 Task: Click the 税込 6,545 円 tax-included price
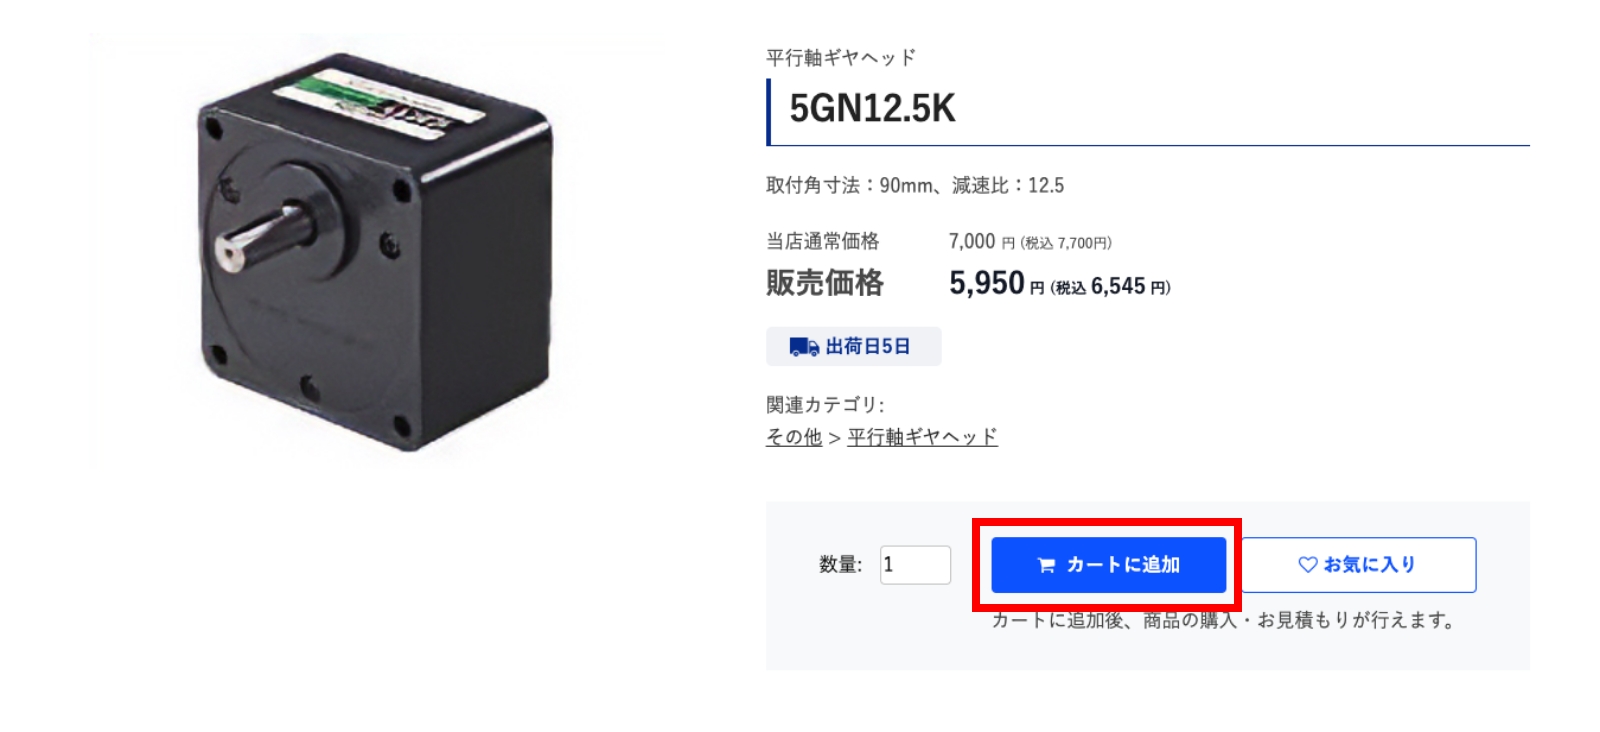[x=1111, y=287]
